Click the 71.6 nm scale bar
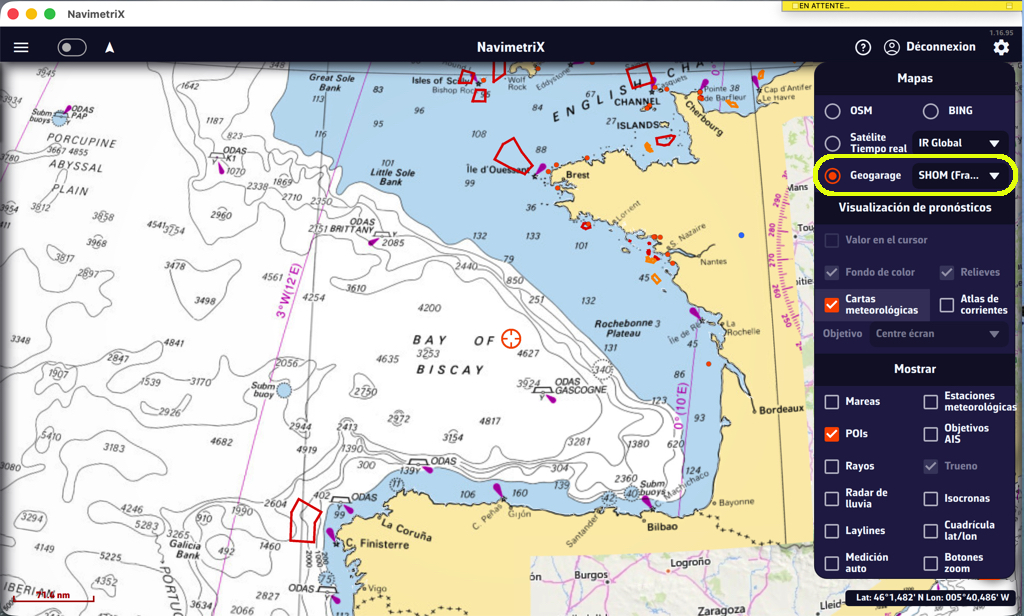The height and width of the screenshot is (616, 1024). click(x=54, y=596)
